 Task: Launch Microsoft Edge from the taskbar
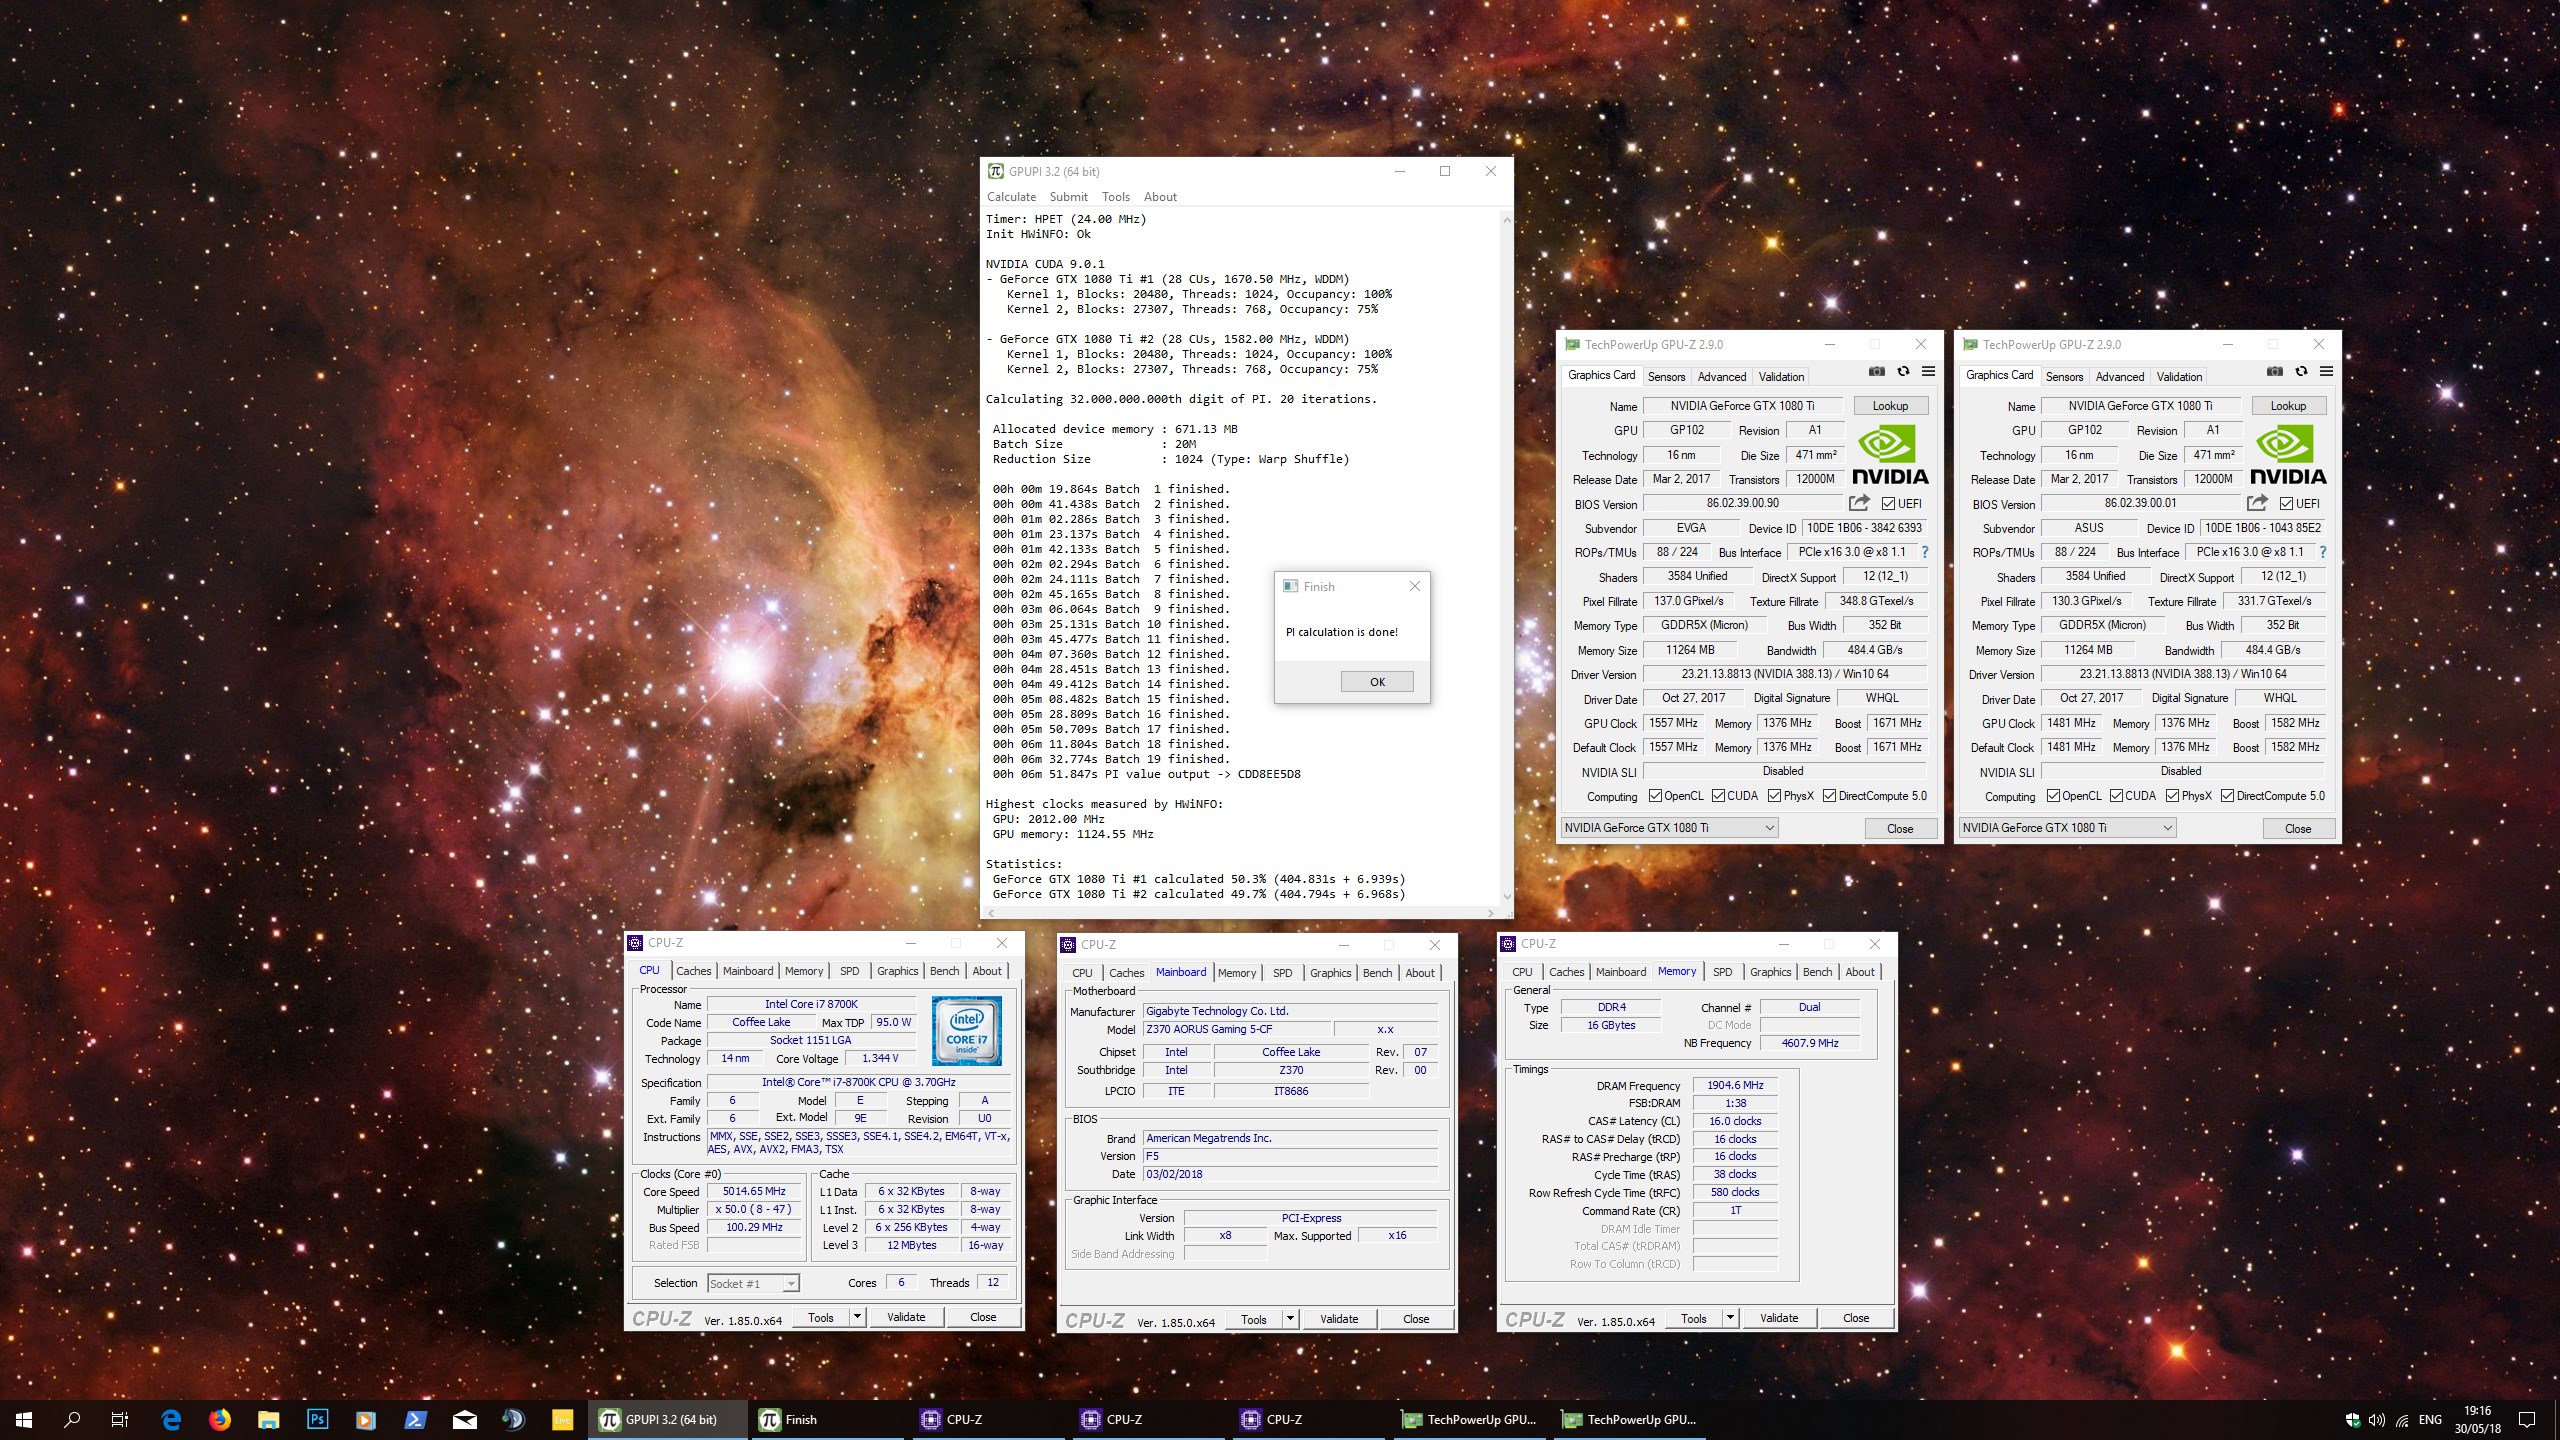171,1419
